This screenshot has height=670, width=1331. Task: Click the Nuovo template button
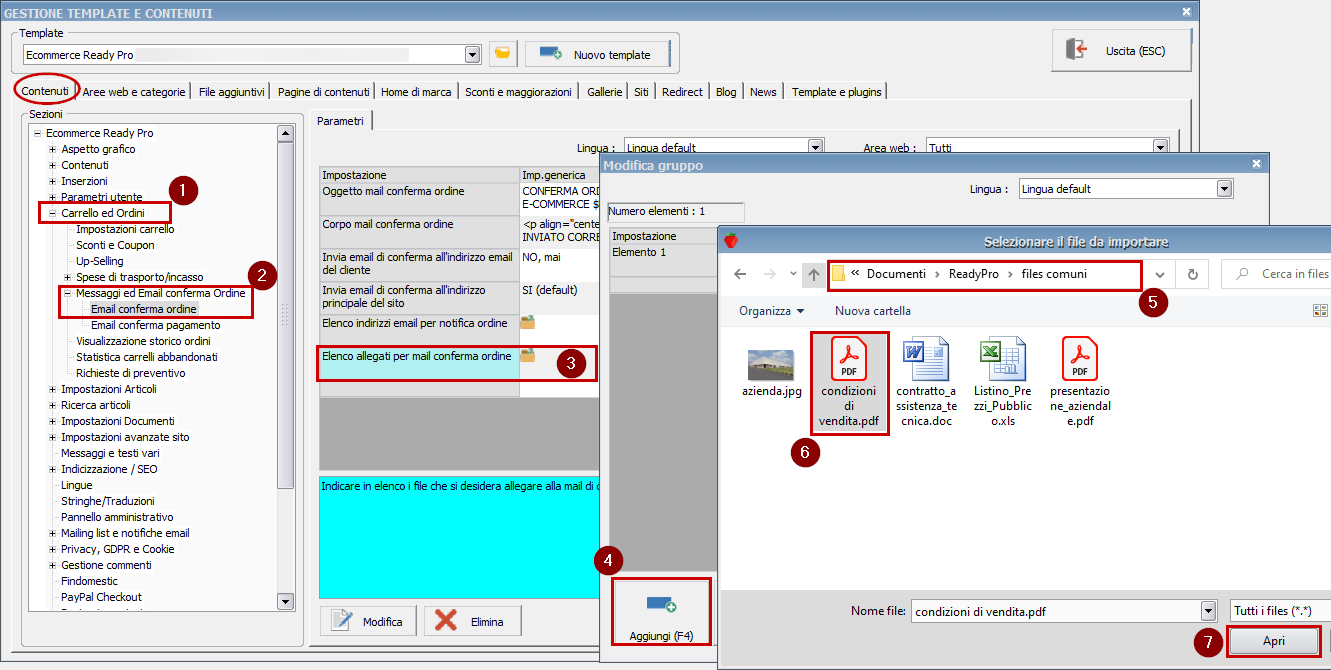pyautogui.click(x=598, y=54)
